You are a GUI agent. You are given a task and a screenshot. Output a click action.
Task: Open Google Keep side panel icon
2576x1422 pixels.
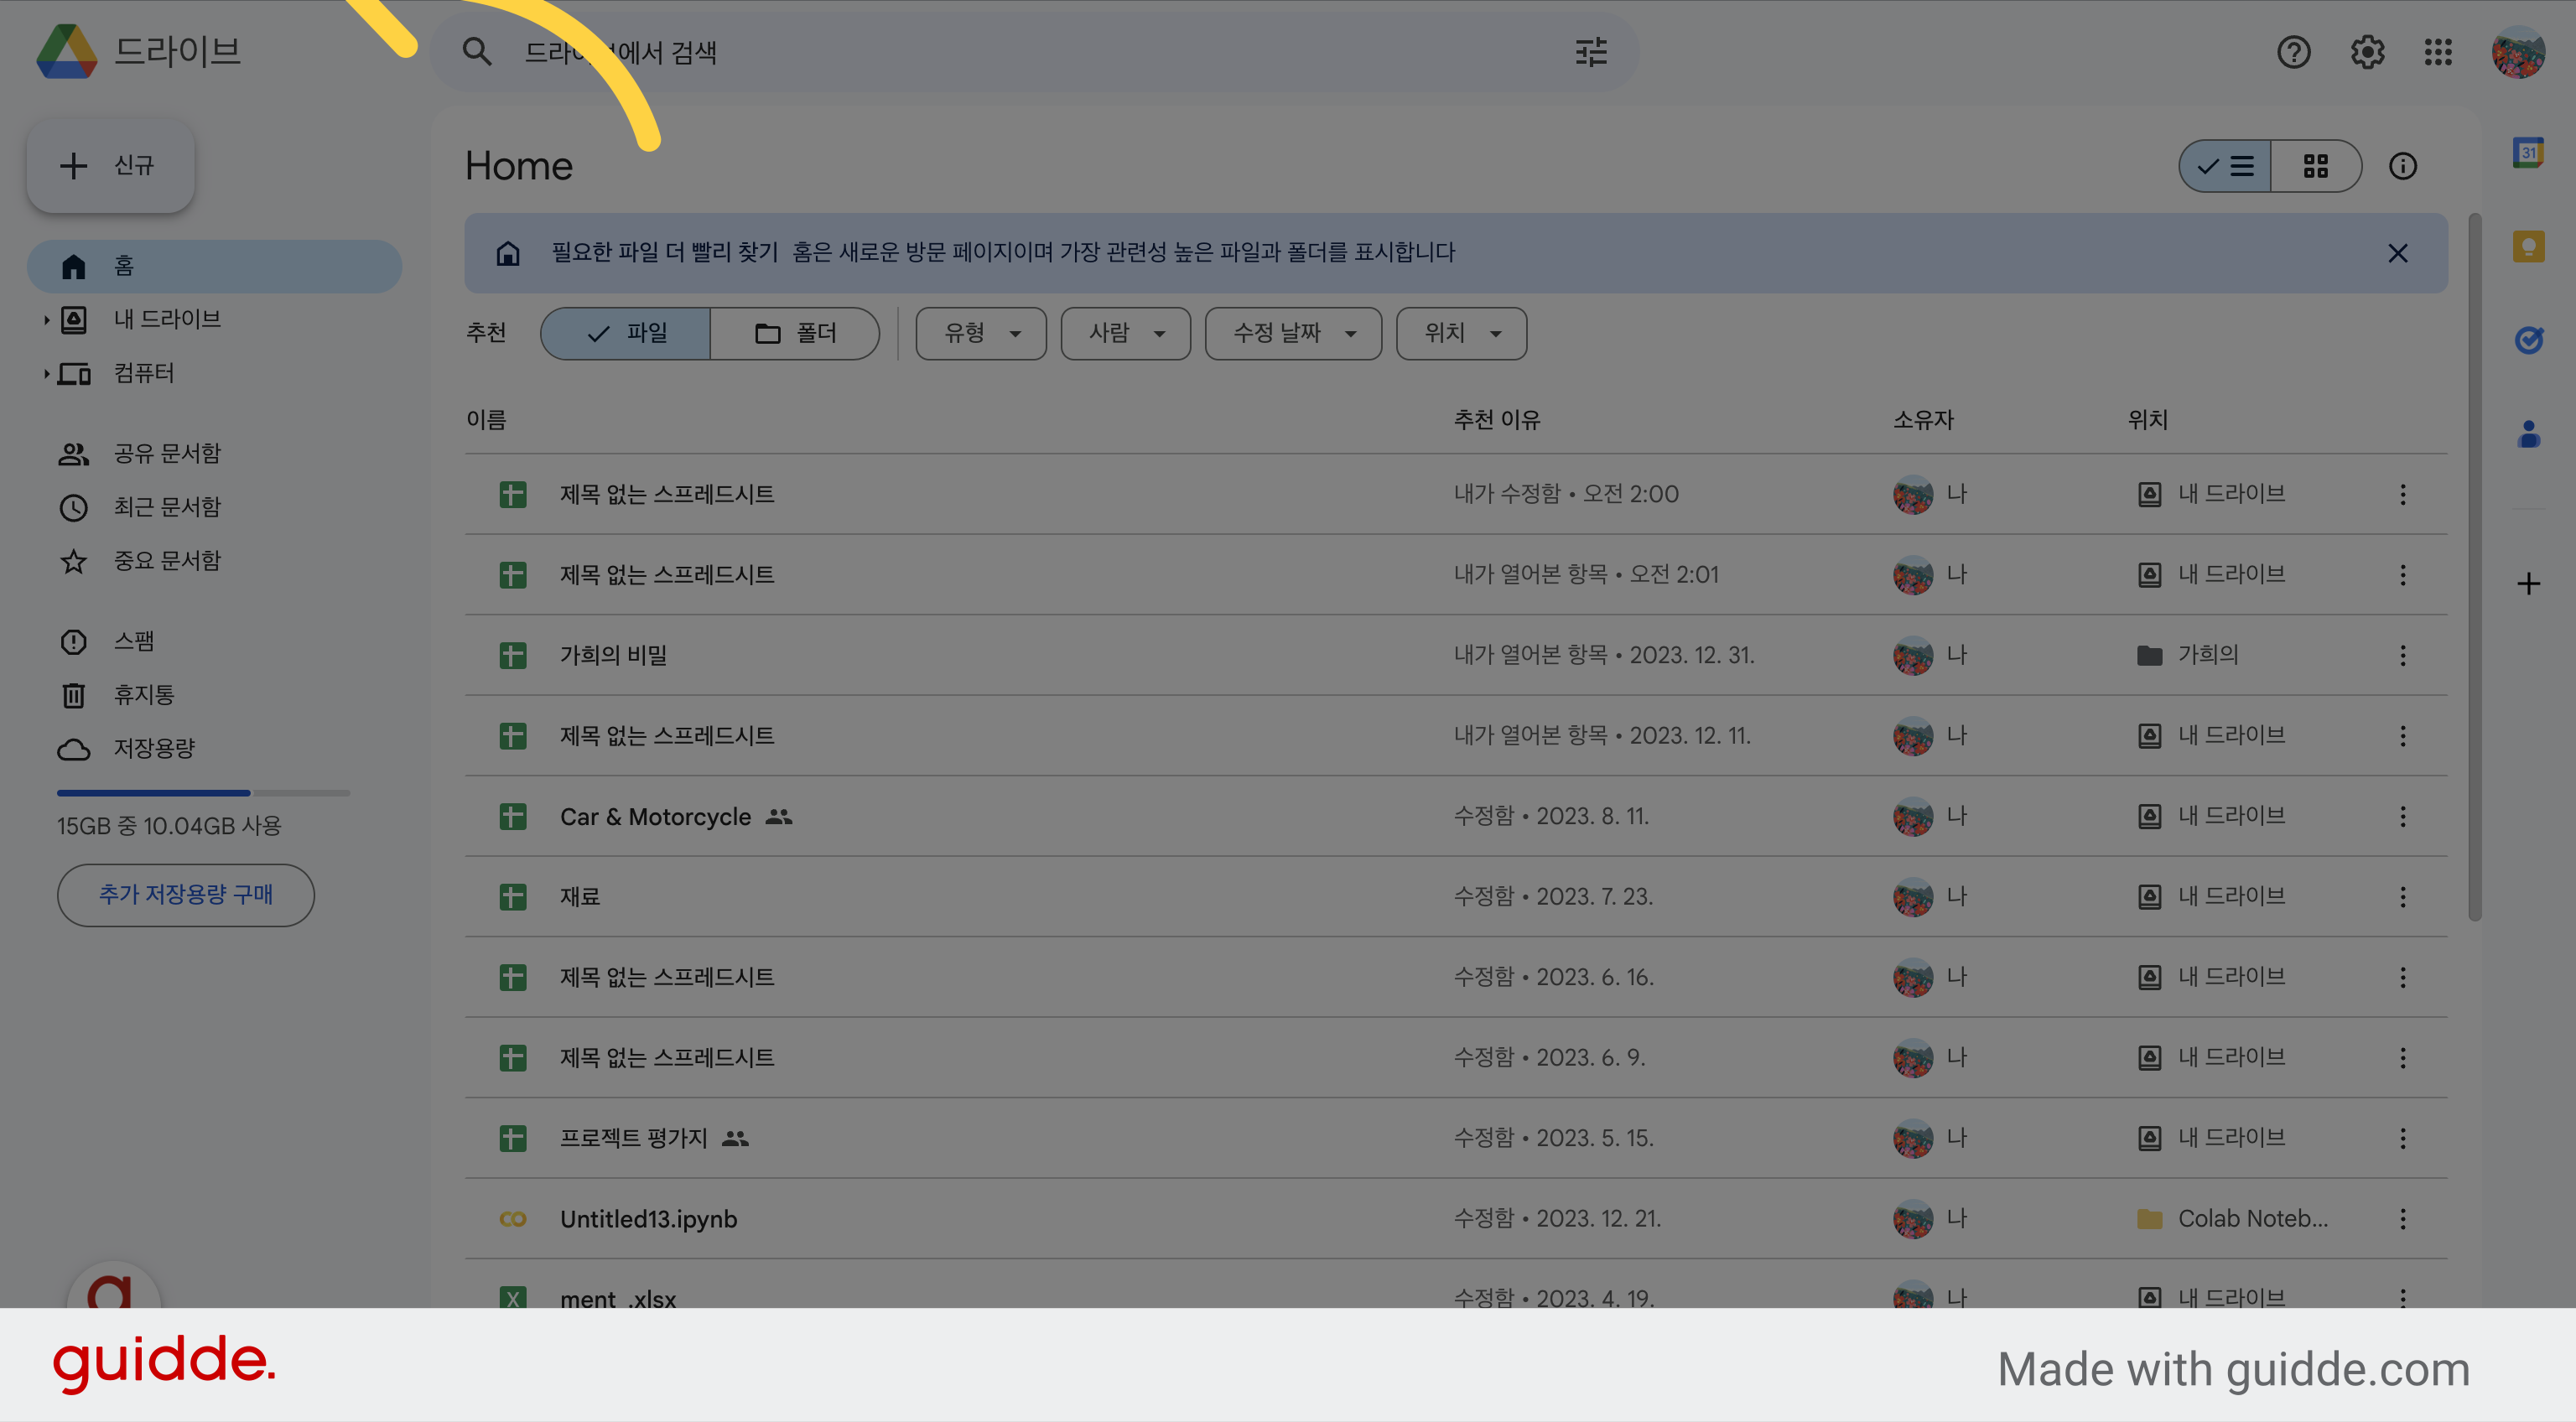pyautogui.click(x=2528, y=246)
